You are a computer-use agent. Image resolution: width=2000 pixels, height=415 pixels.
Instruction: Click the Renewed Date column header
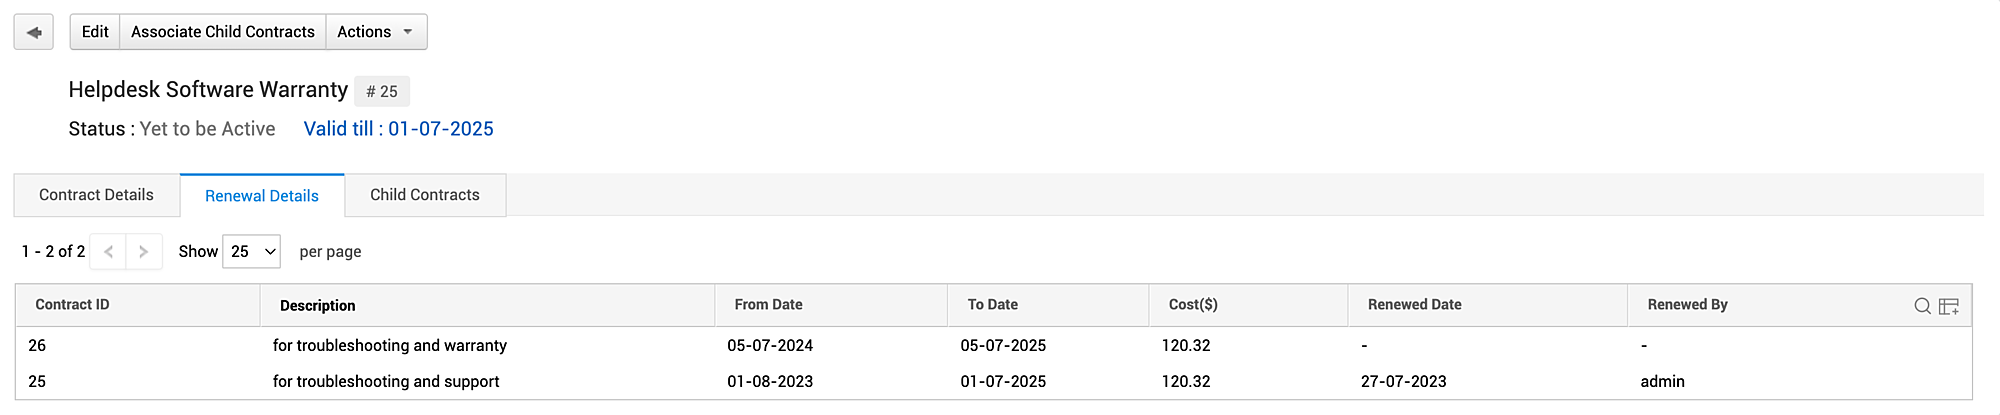1414,305
